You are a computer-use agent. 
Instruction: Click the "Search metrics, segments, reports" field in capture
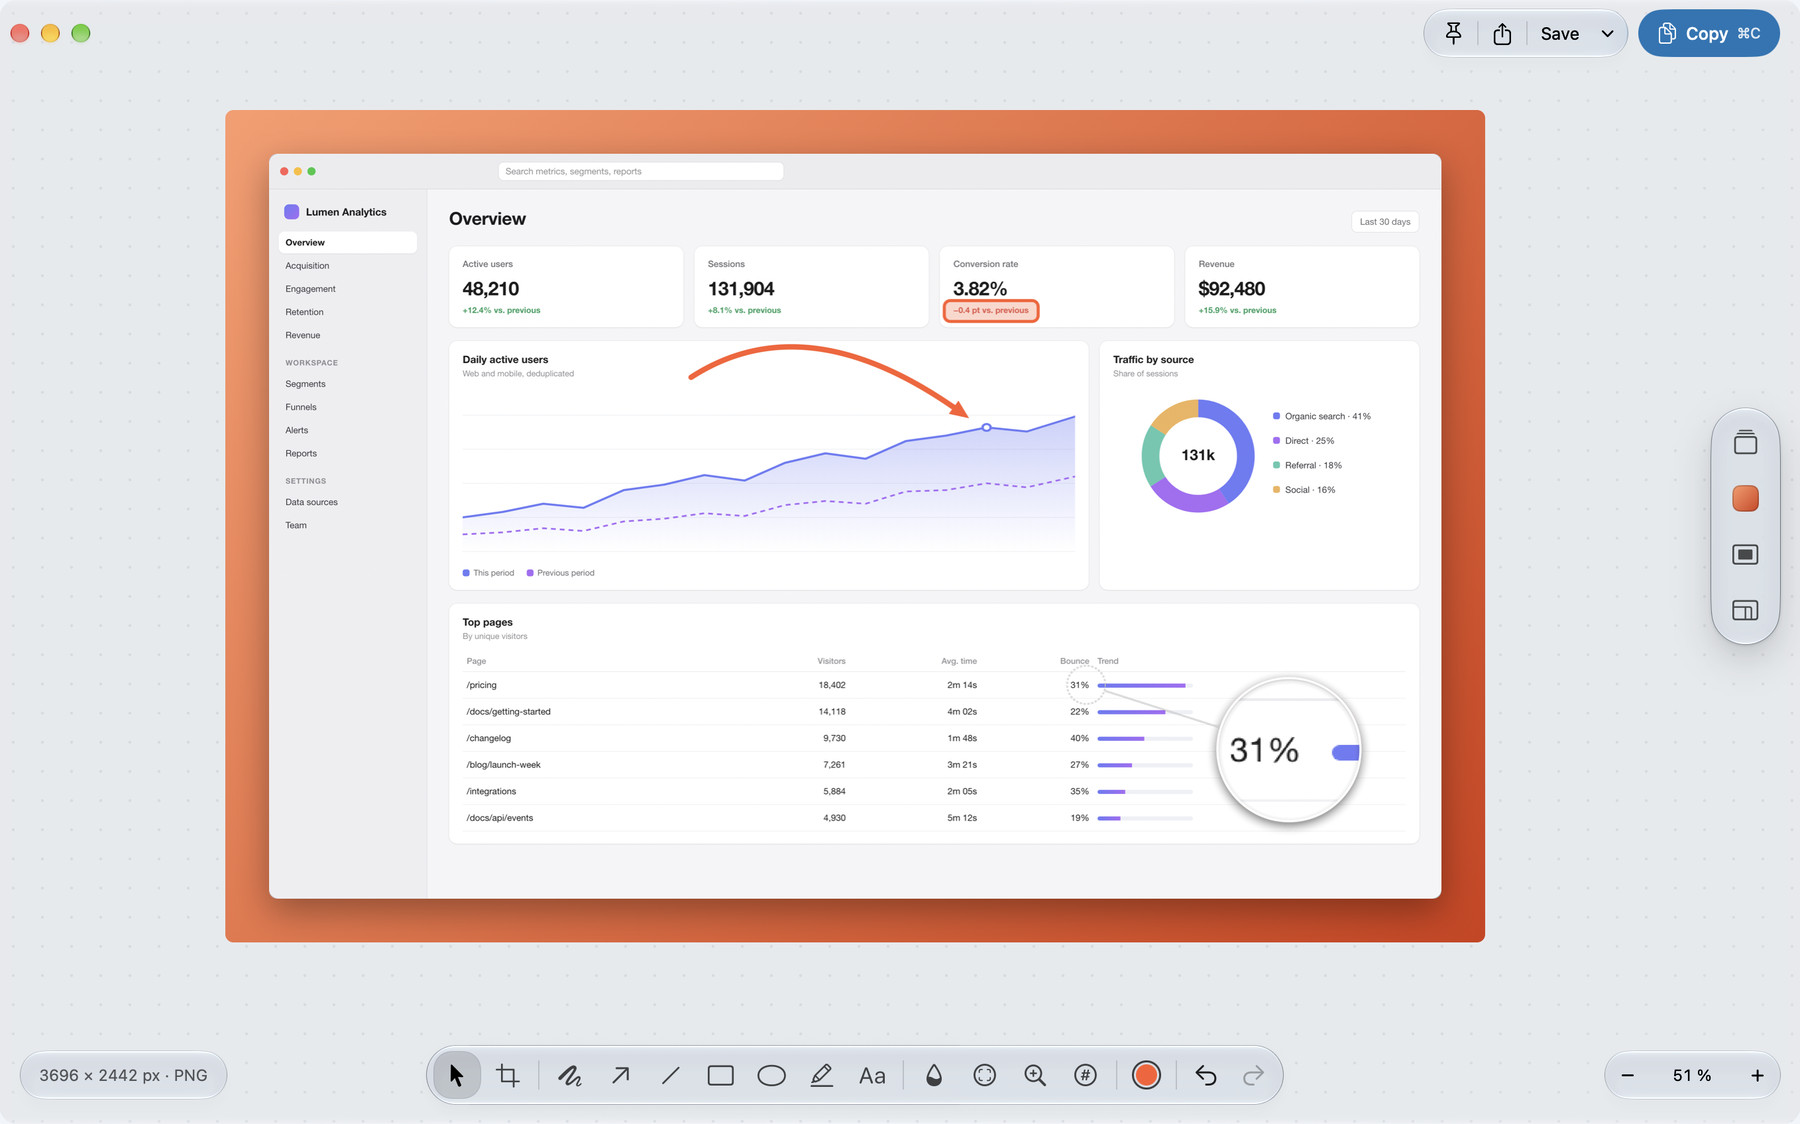[x=641, y=172]
